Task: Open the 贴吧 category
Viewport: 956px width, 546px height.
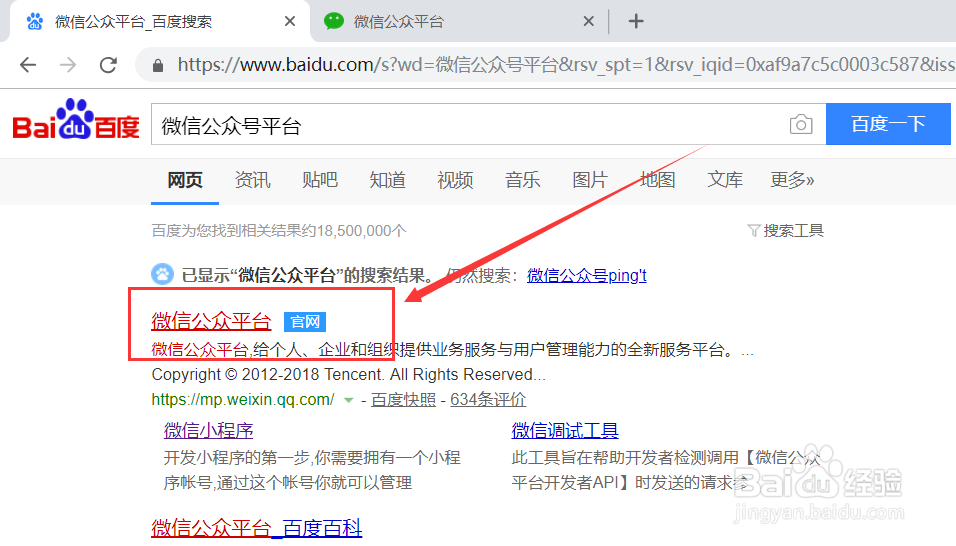Action: tap(320, 180)
